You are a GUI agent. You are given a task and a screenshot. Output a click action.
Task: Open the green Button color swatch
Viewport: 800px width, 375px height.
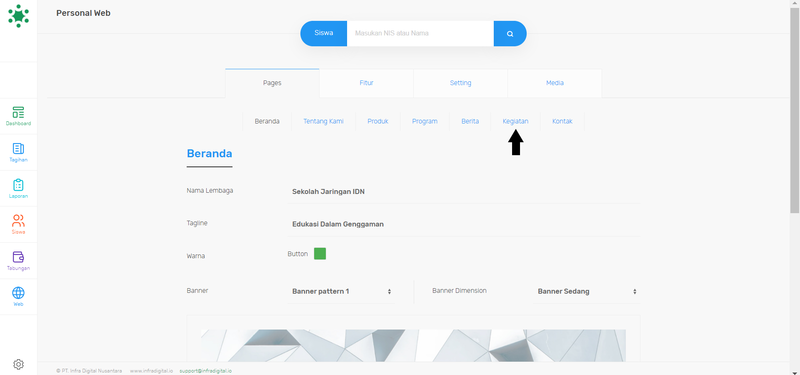pyautogui.click(x=320, y=254)
